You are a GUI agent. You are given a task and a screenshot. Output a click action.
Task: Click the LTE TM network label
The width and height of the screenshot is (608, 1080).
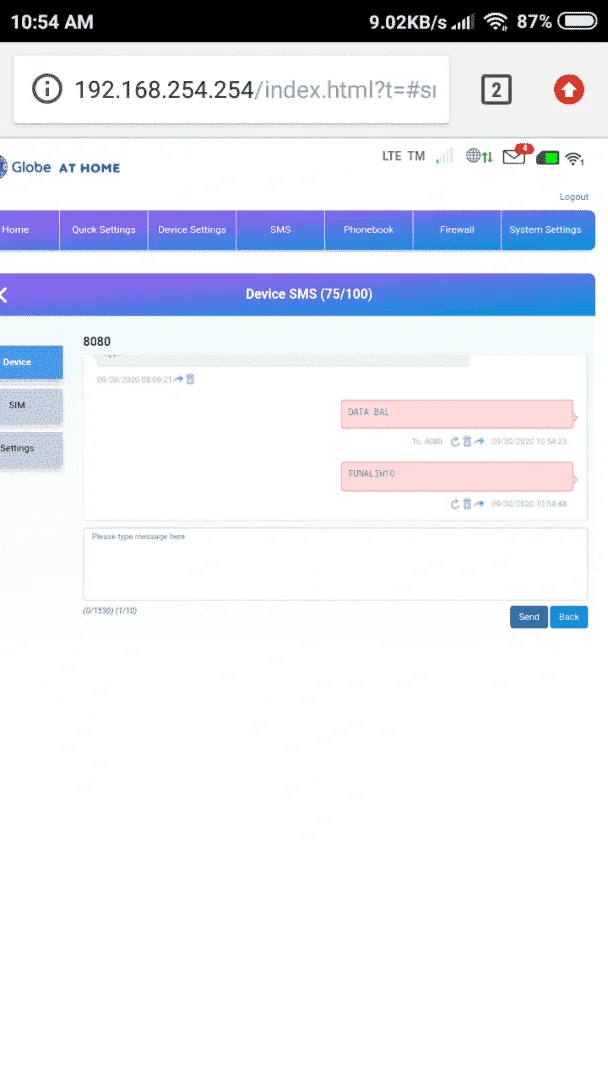(403, 156)
